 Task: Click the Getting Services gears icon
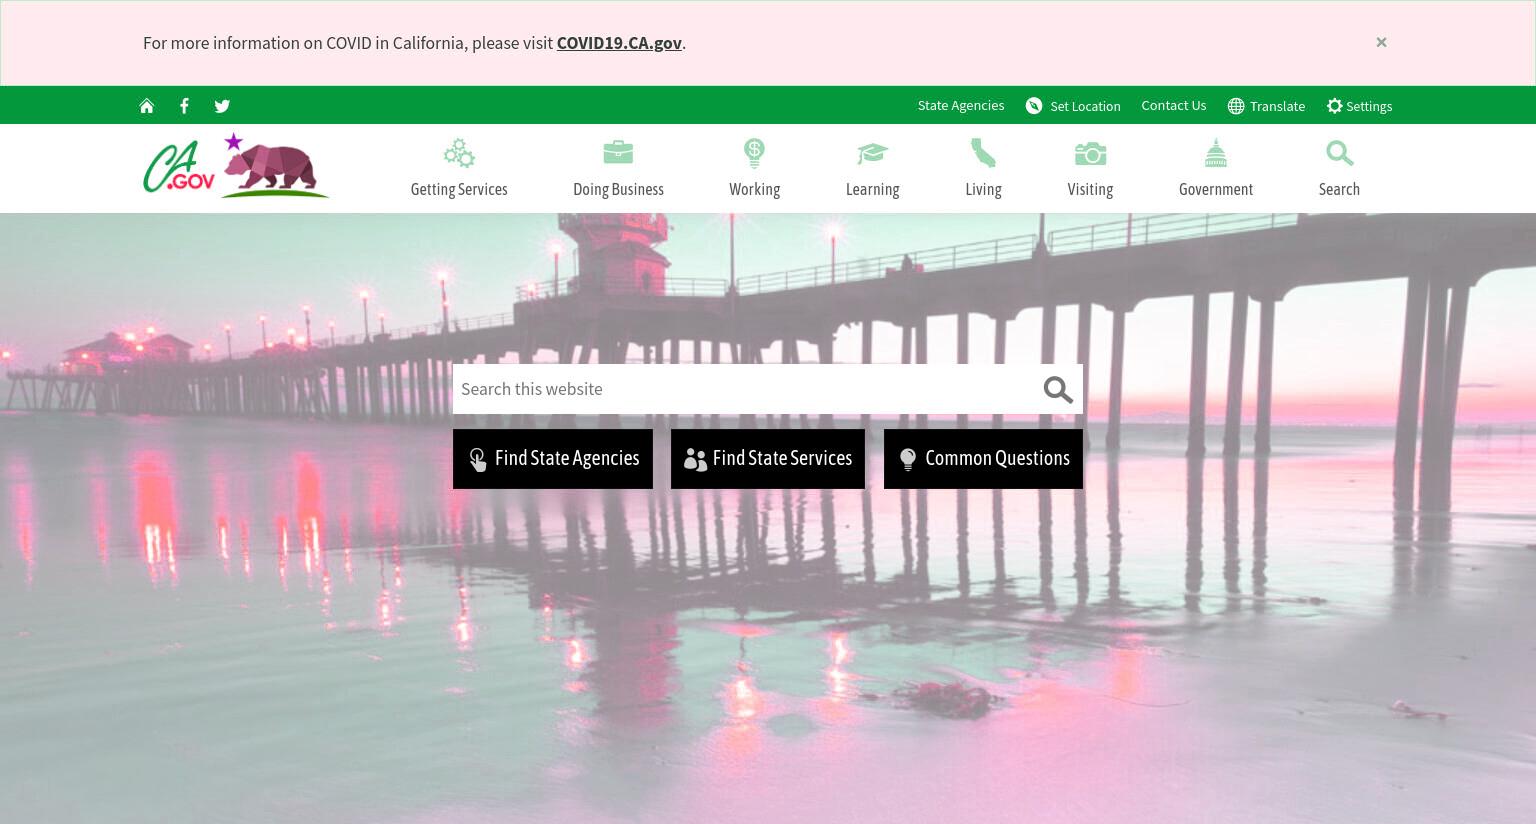pos(459,153)
